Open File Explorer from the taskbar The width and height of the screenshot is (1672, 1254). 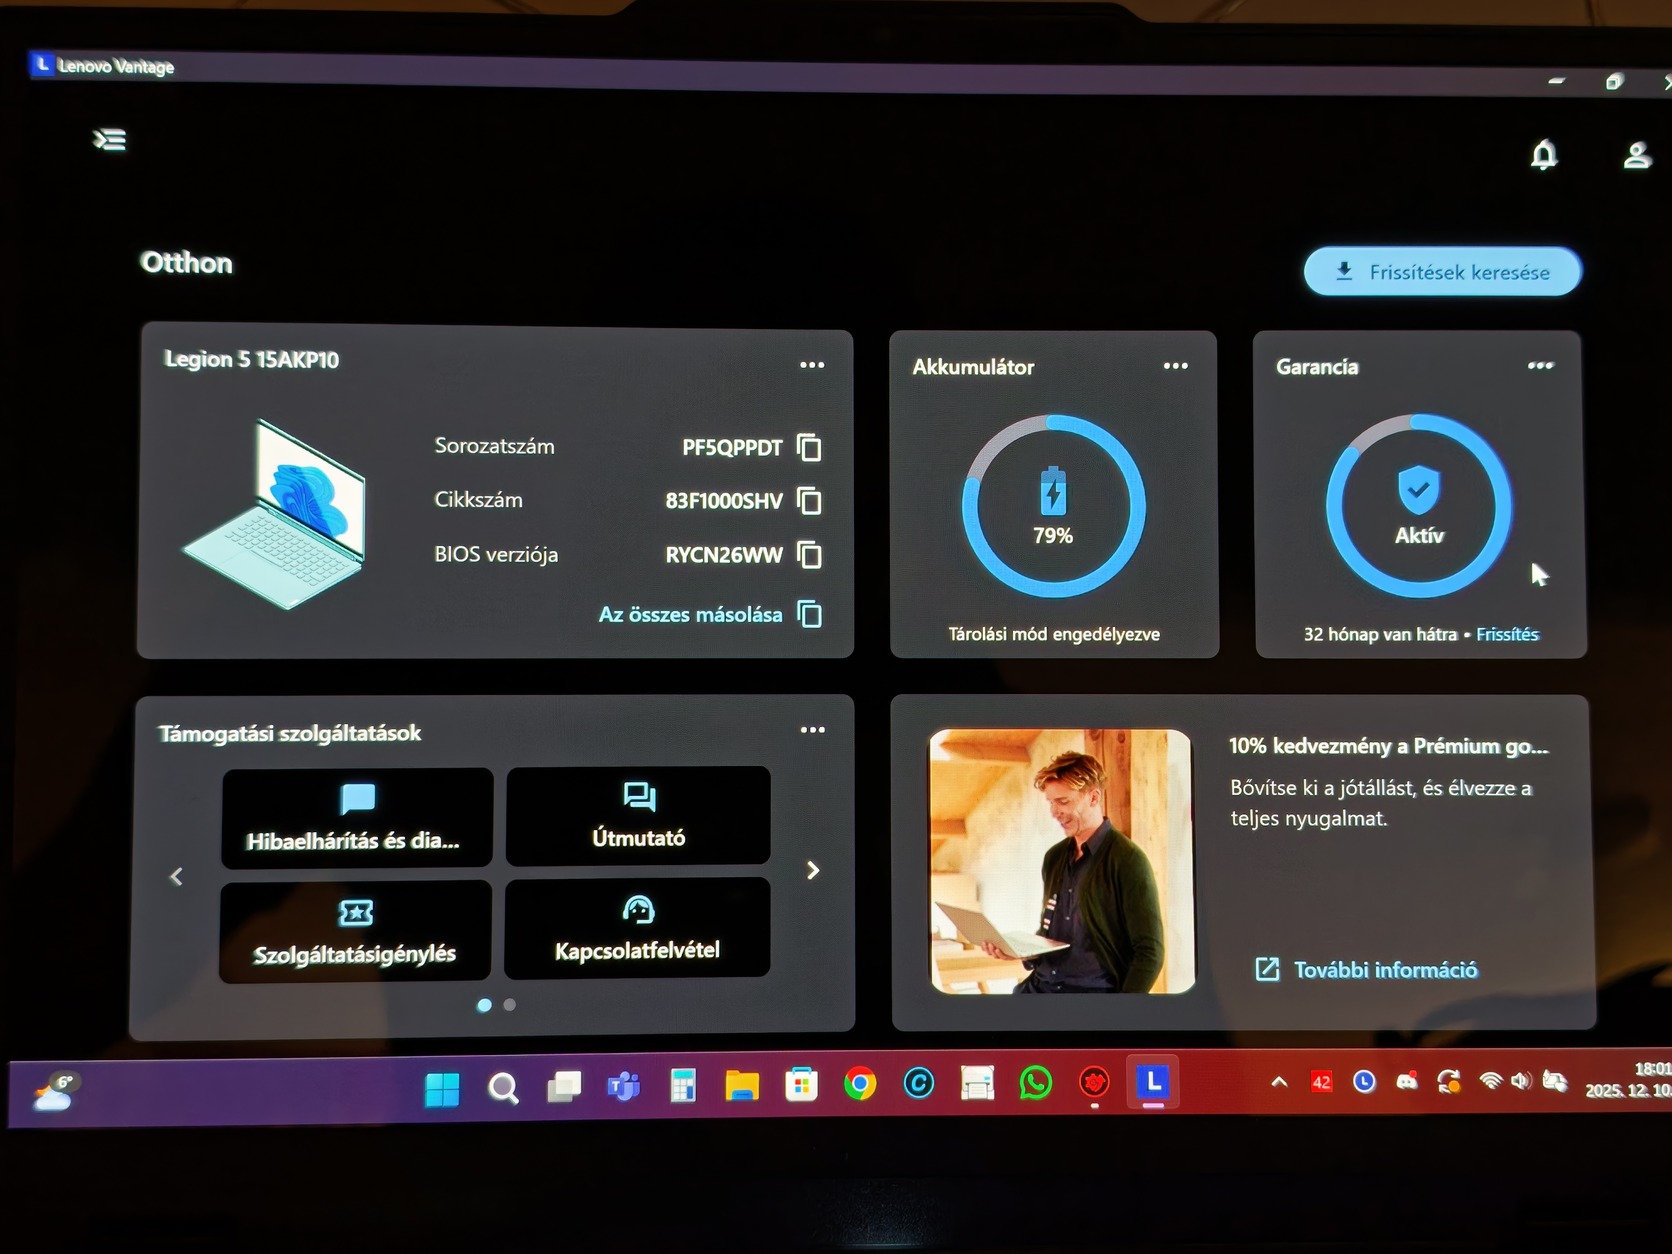(x=742, y=1085)
